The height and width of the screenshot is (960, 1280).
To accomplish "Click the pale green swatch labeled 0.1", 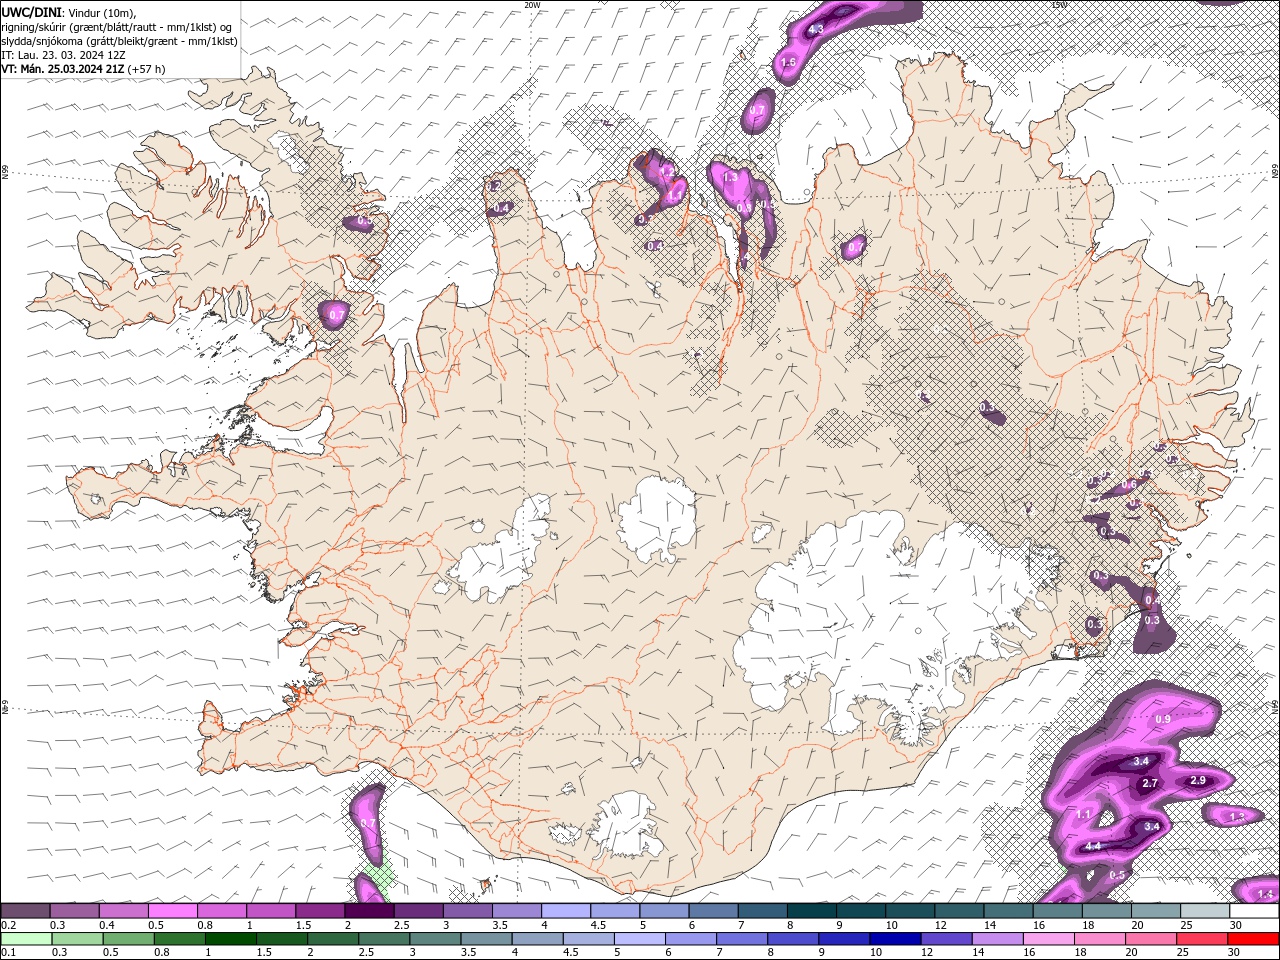I will (x=25, y=938).
